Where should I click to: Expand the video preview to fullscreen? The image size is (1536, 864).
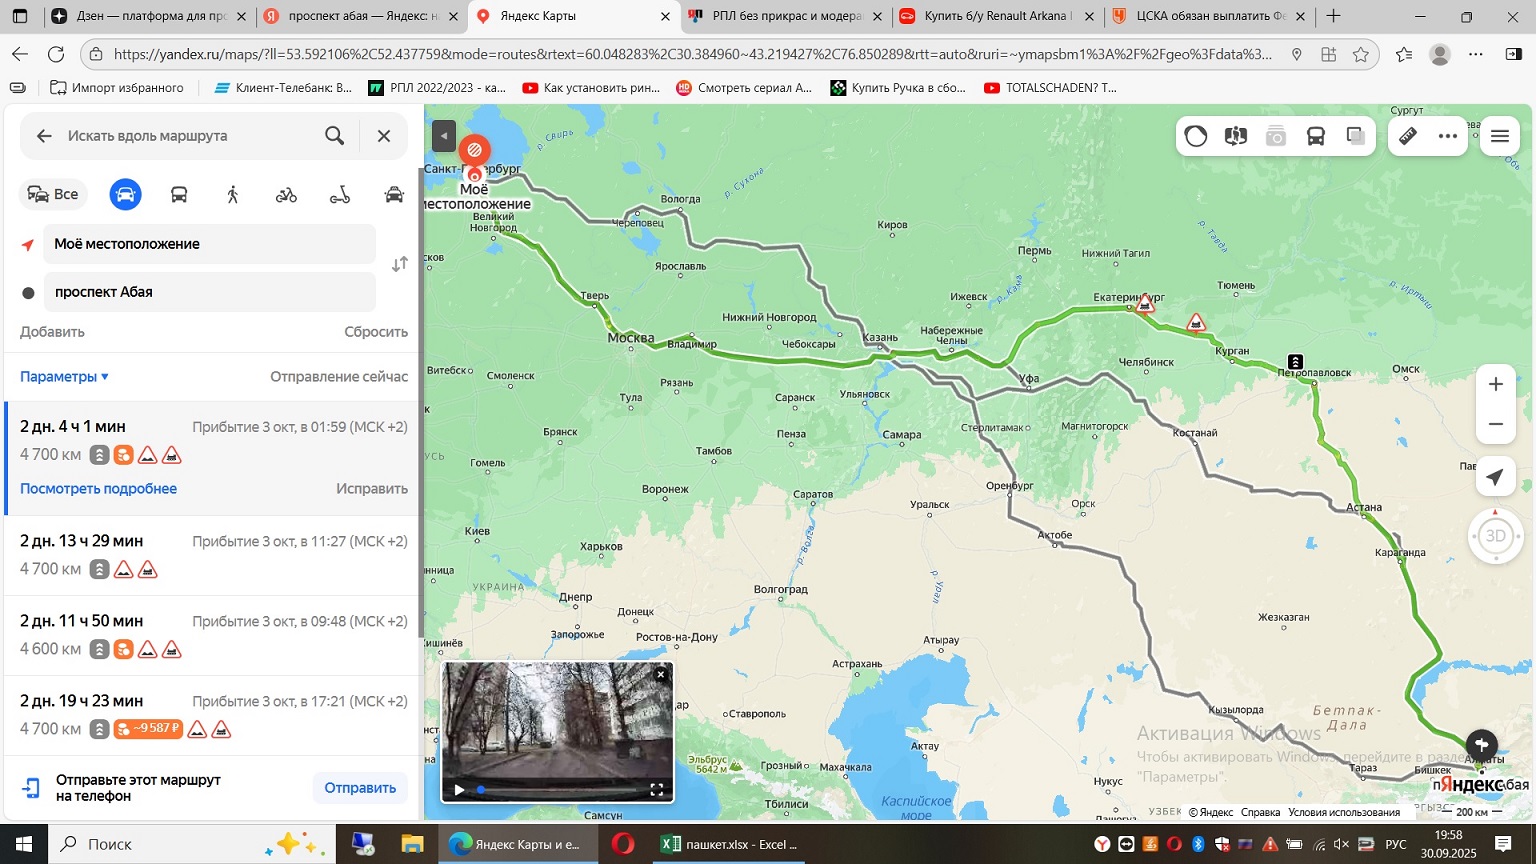pos(657,790)
